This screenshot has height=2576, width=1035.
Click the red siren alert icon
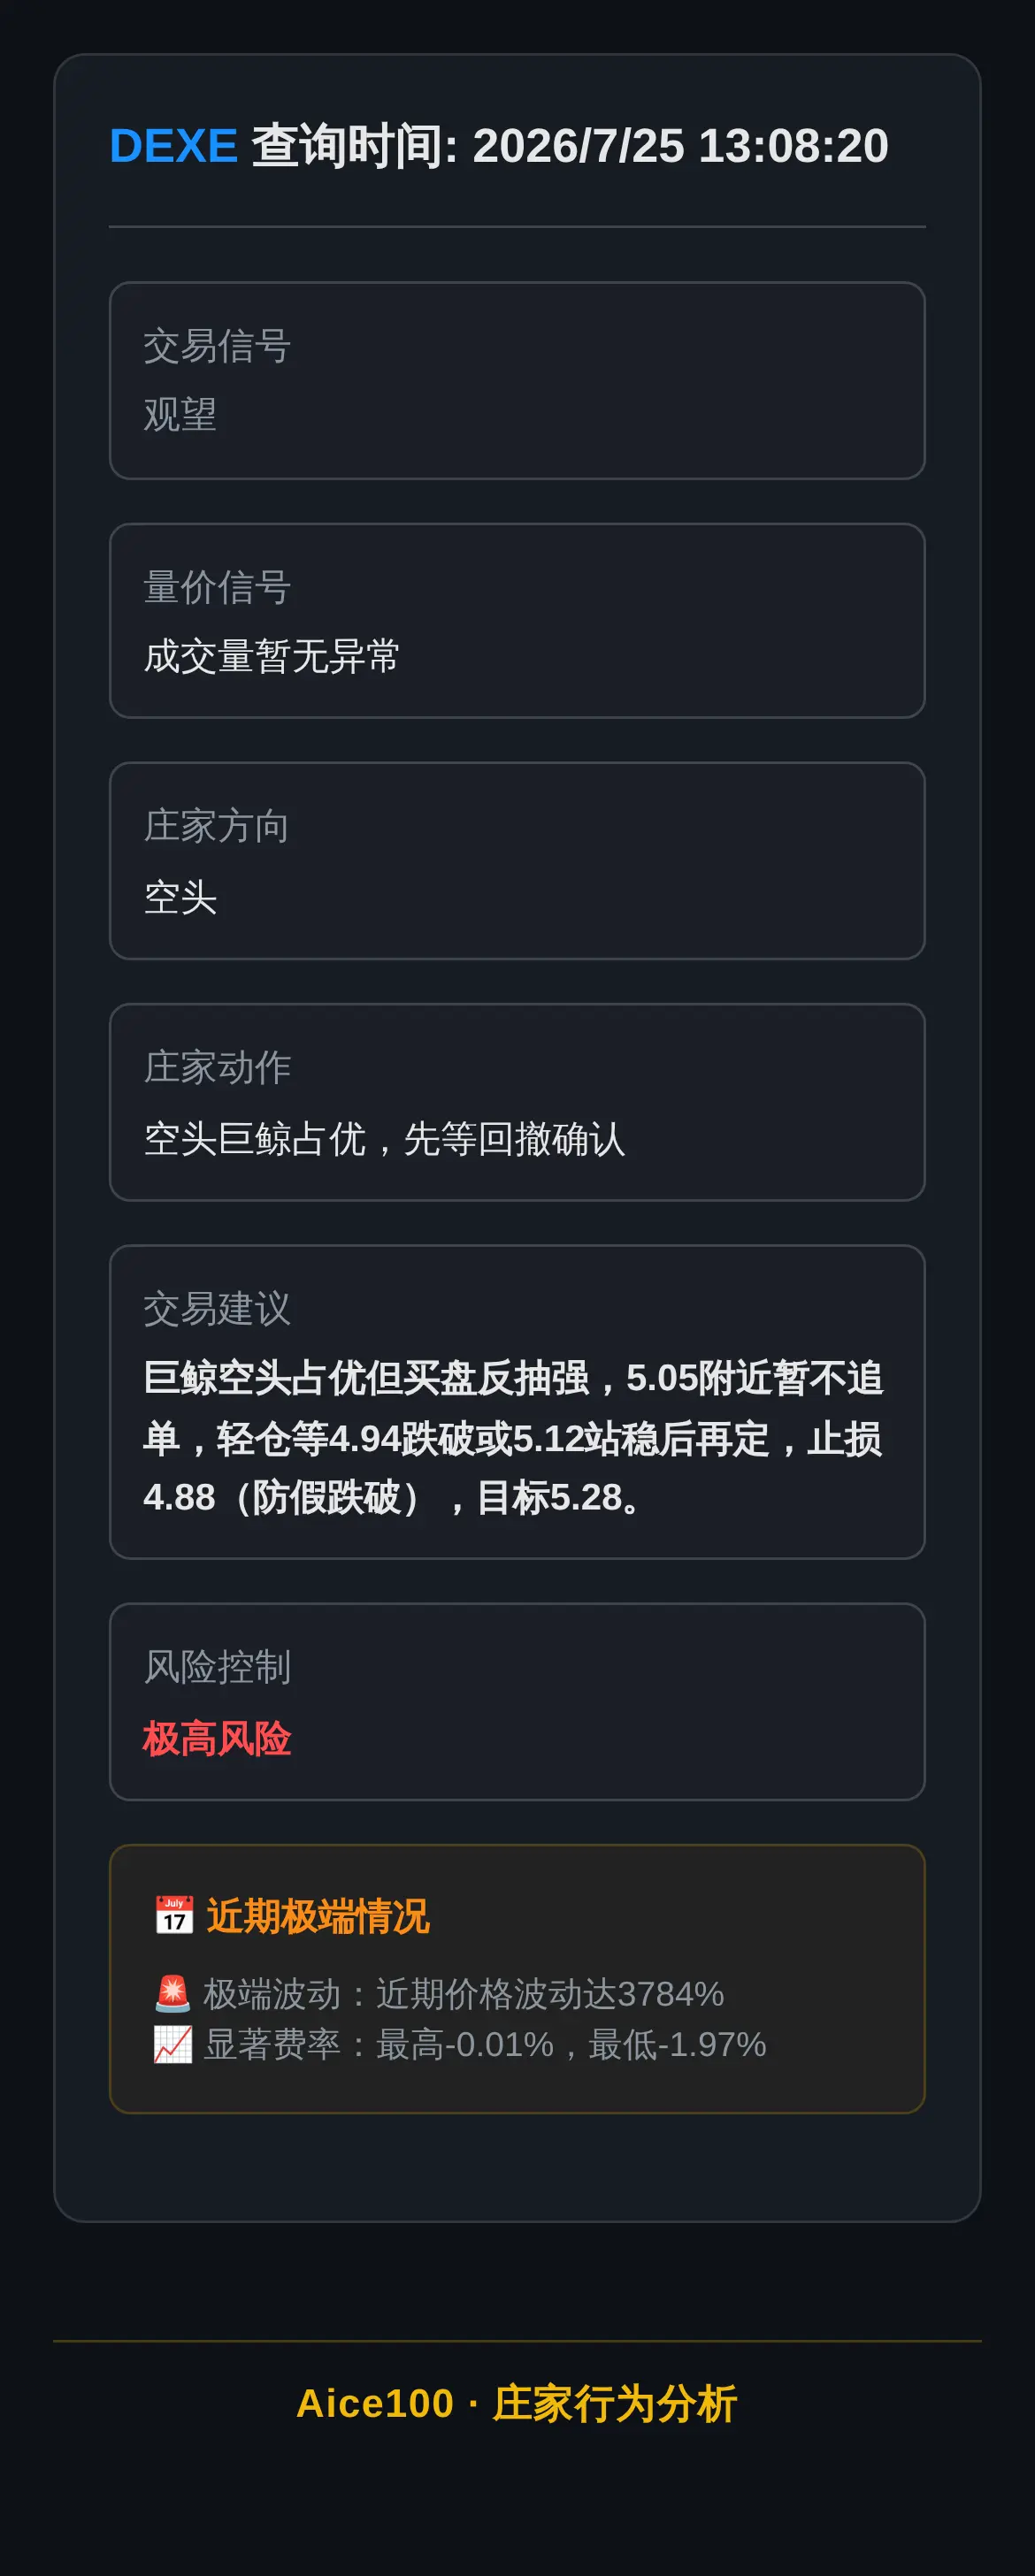click(x=173, y=1994)
